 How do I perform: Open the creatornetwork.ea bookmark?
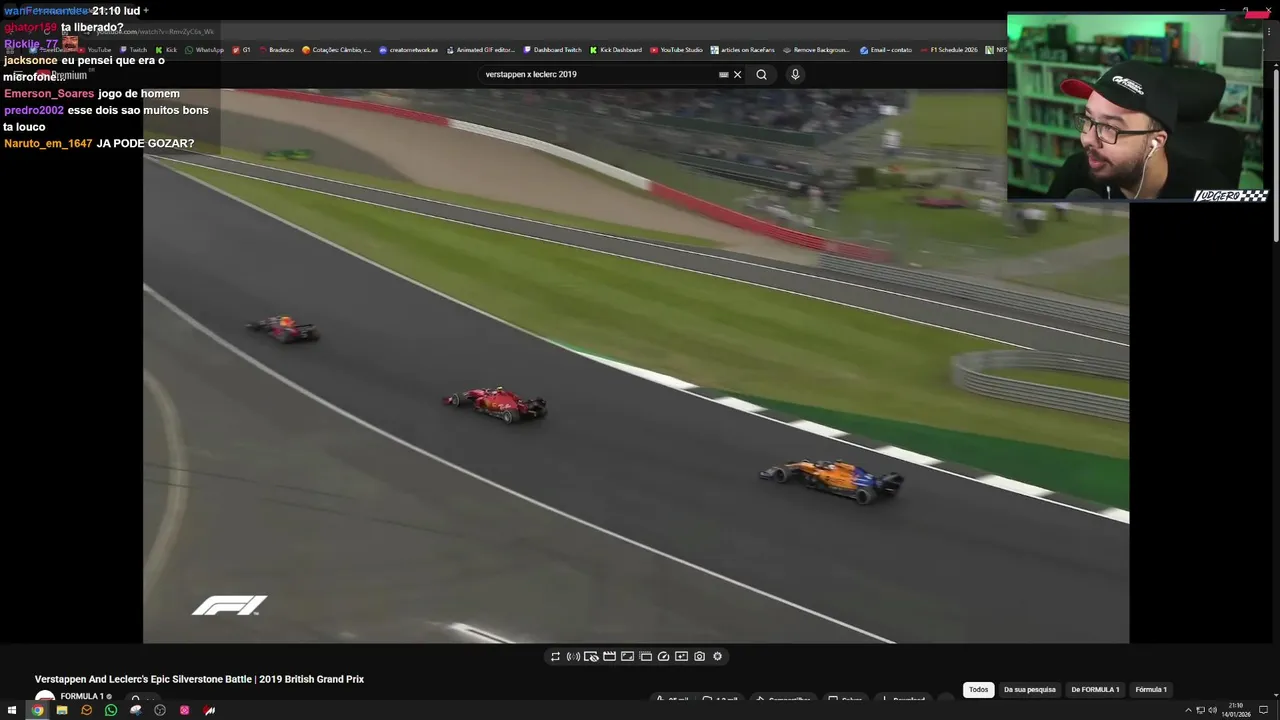point(409,50)
